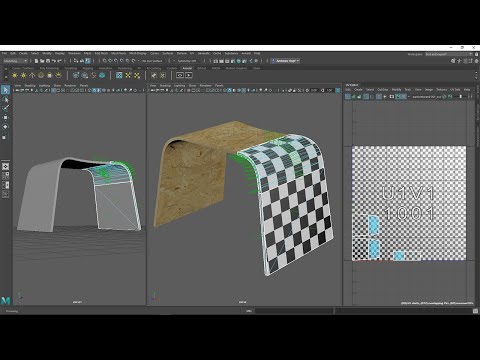This screenshot has width=480, height=360.
Task: Pick the Scale tool in toolbox
Action: pyautogui.click(x=4, y=137)
